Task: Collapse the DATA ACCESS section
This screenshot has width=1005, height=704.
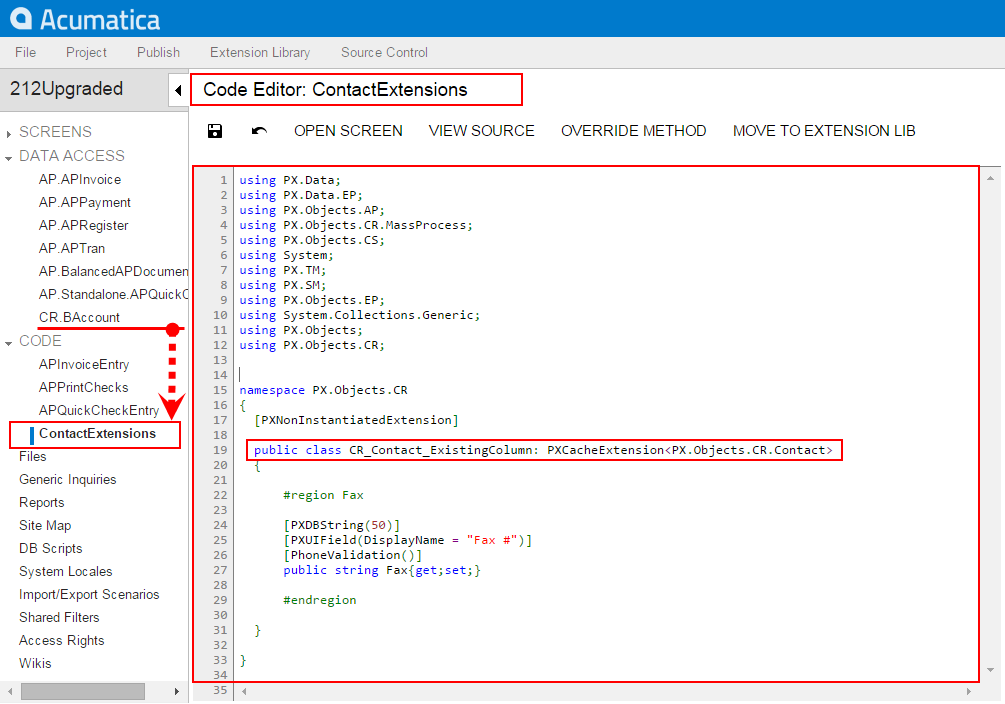Action: coord(9,157)
